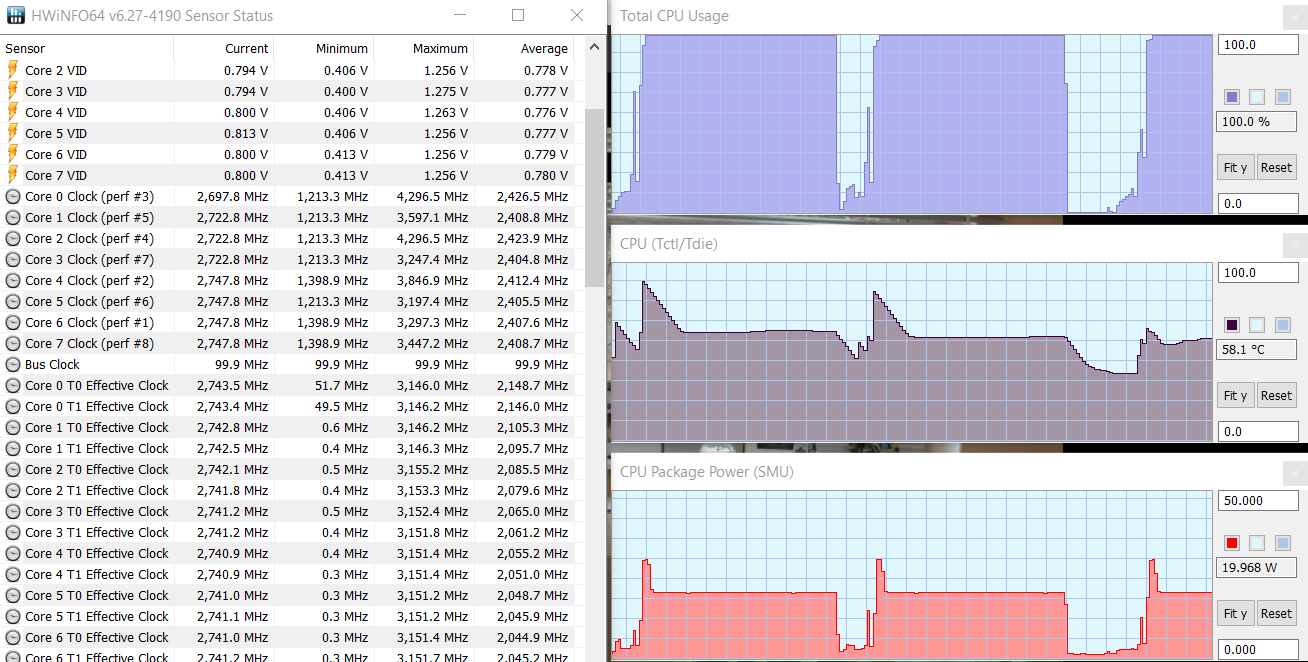Click the 100.0 % current usage readout
This screenshot has height=662, width=1308.
pos(1258,122)
